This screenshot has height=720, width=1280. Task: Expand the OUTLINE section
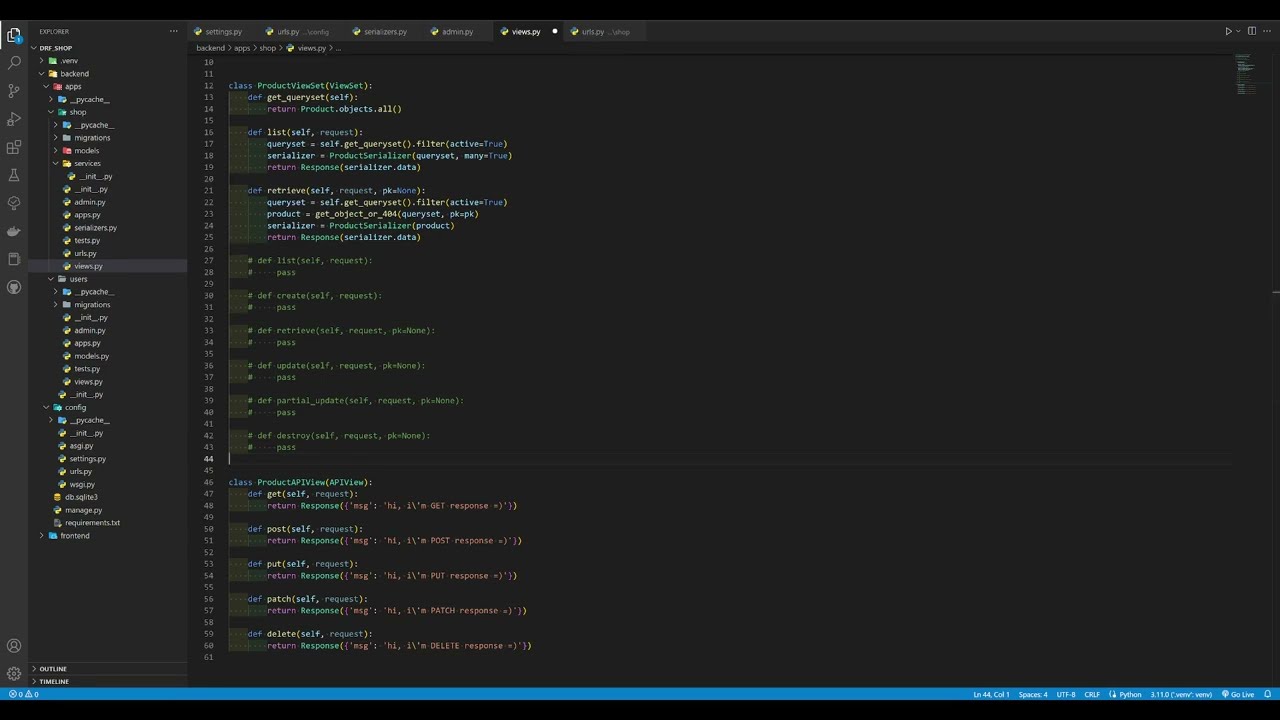(53, 669)
